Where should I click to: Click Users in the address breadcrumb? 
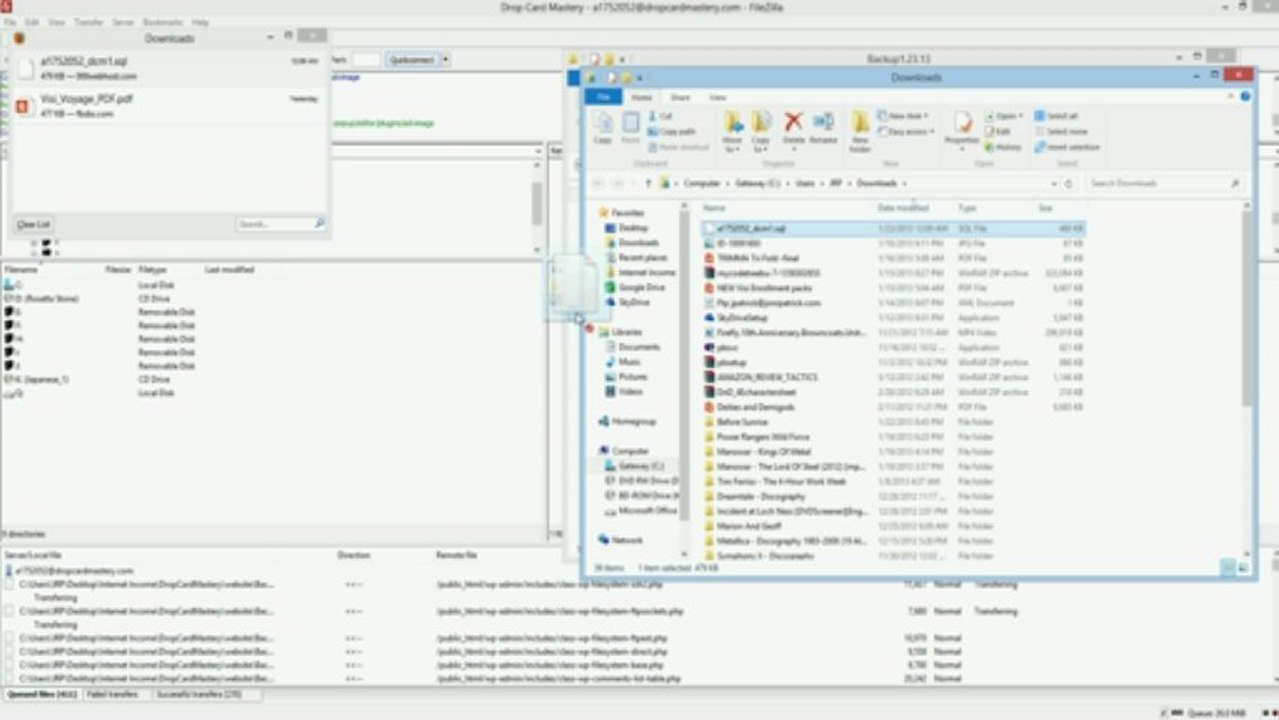[805, 184]
